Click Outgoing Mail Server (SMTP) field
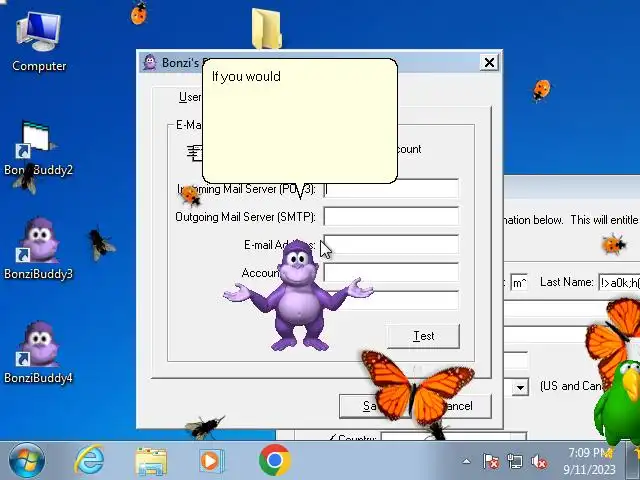The height and width of the screenshot is (480, 640). click(x=391, y=216)
